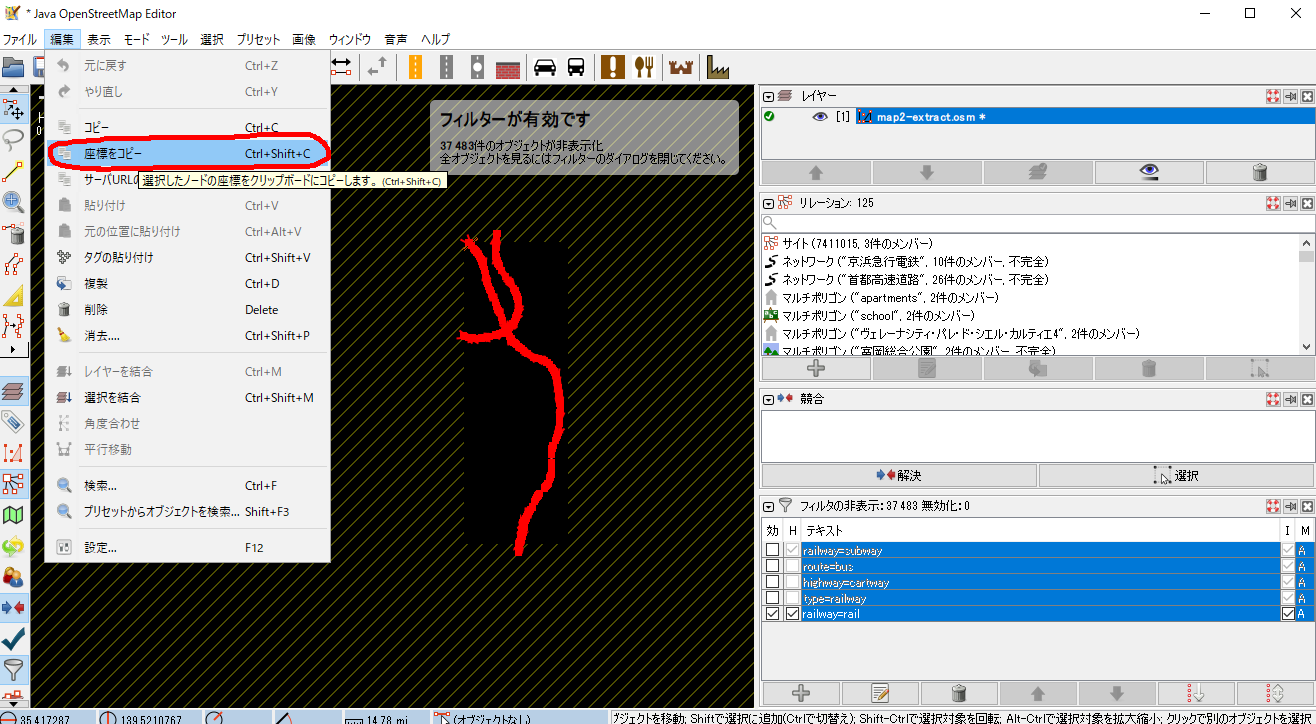Click the fork and knife restaurant preset icon
Image resolution: width=1316 pixels, height=724 pixels.
pyautogui.click(x=645, y=67)
